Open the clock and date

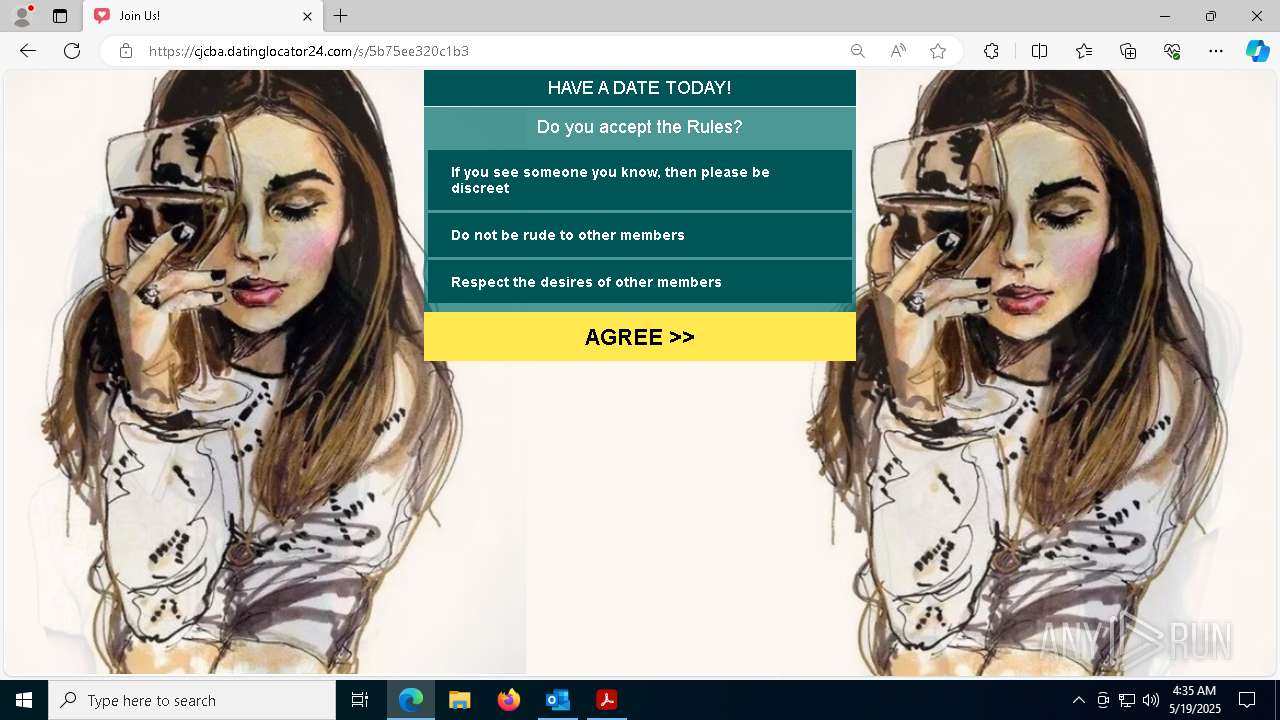[x=1195, y=700]
